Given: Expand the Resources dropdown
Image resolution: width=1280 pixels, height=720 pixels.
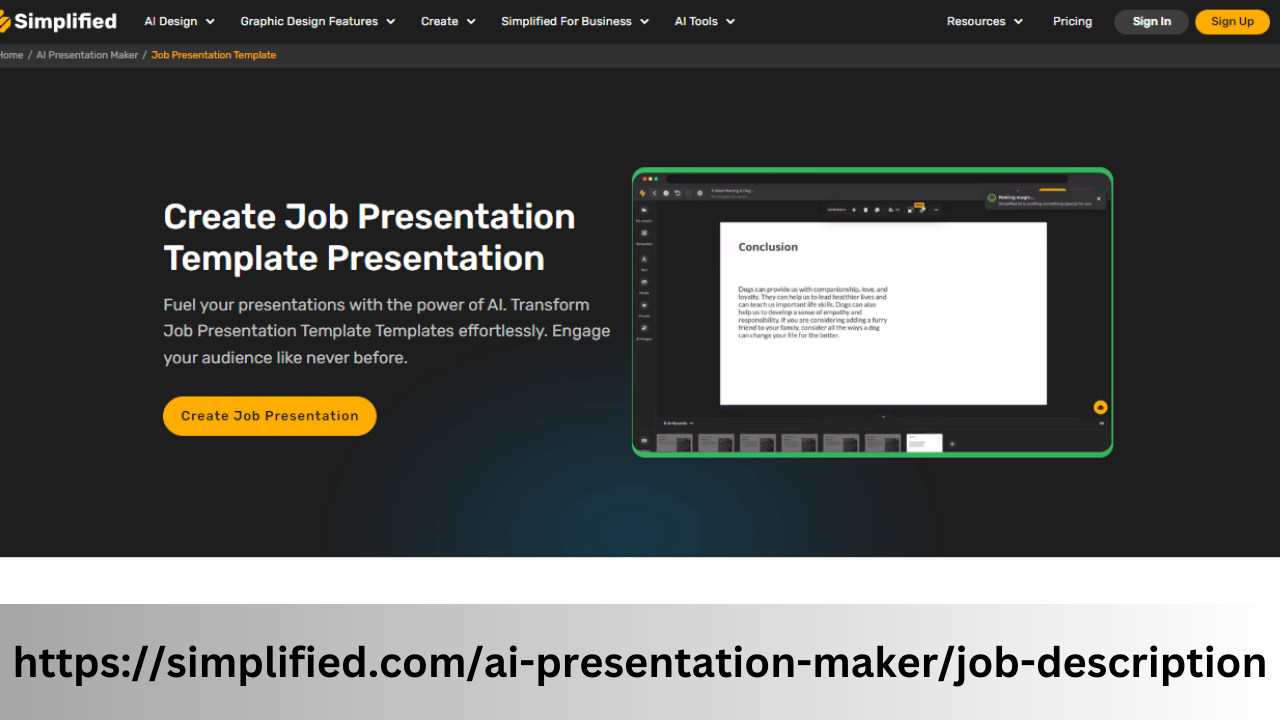Looking at the screenshot, I should (984, 21).
